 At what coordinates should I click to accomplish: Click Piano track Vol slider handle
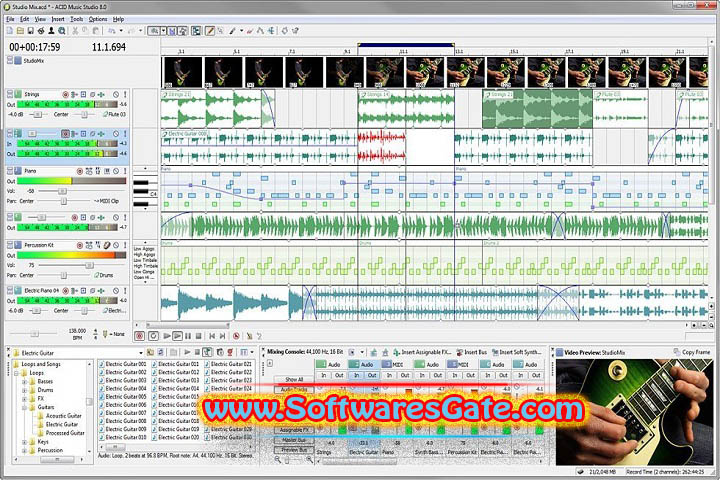(x=62, y=191)
